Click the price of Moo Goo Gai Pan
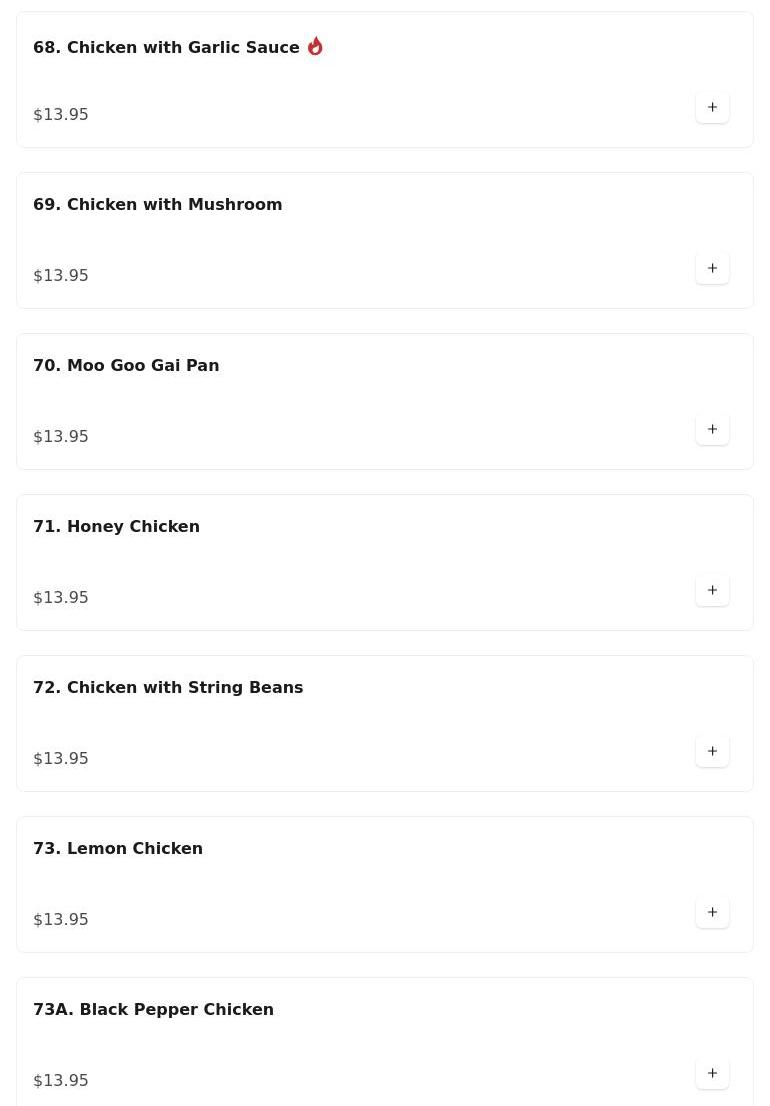The width and height of the screenshot is (770, 1106). pyautogui.click(x=61, y=437)
